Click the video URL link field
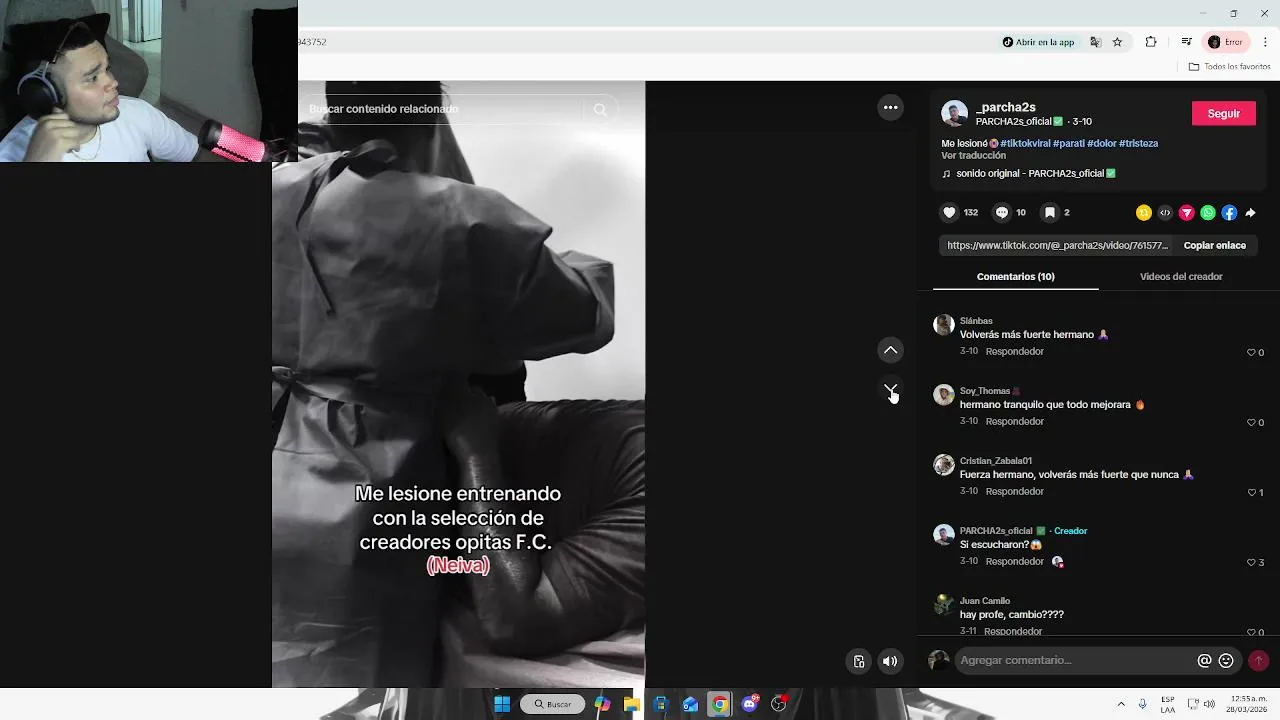 coord(1057,245)
